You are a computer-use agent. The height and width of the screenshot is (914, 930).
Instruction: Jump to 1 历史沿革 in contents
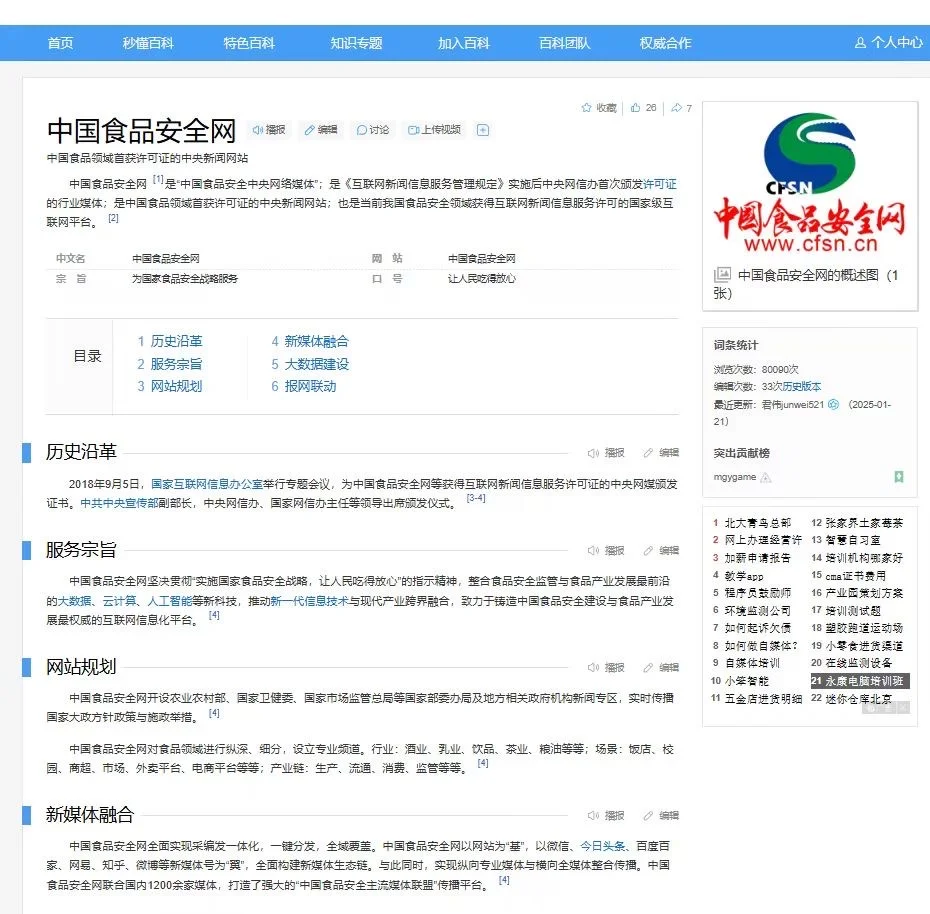pyautogui.click(x=170, y=341)
